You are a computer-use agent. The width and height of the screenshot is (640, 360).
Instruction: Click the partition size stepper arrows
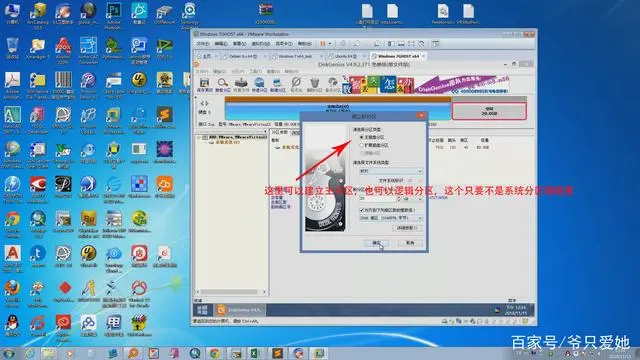[398, 199]
